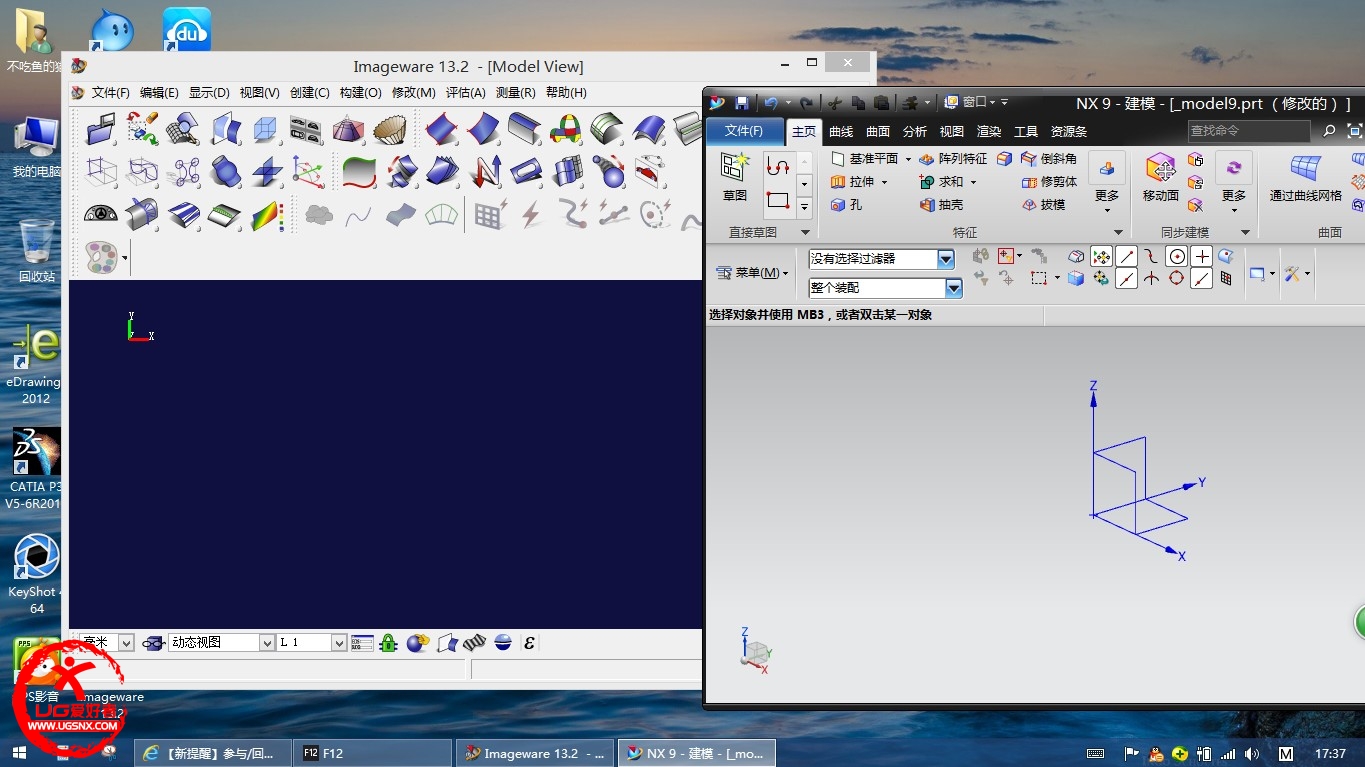The image size is (1365, 767).
Task: Click the Undo arrow in NX quick access bar
Action: coord(771,102)
